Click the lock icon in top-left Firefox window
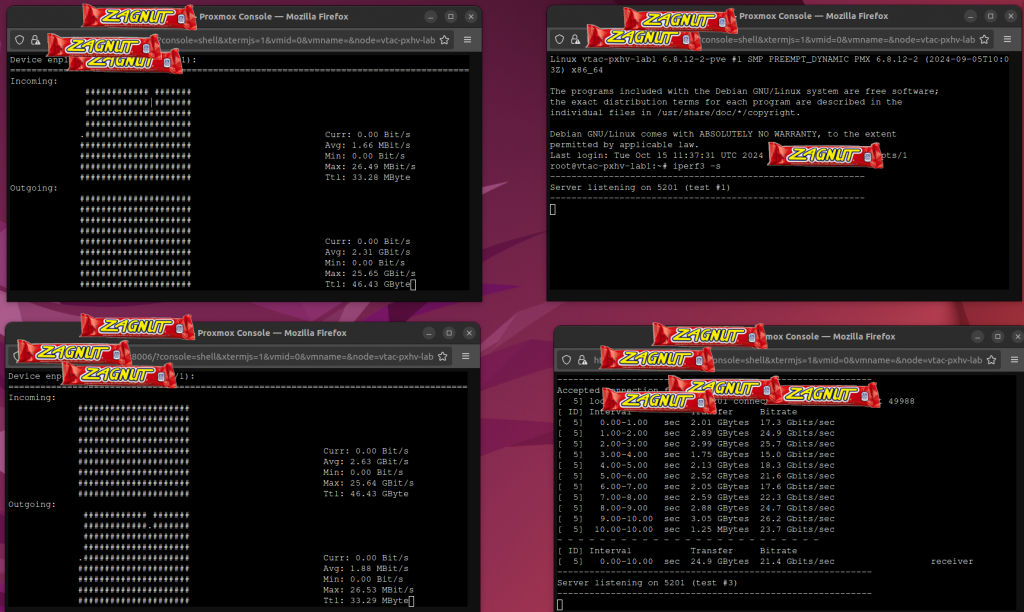The height and width of the screenshot is (612, 1024). 35,40
